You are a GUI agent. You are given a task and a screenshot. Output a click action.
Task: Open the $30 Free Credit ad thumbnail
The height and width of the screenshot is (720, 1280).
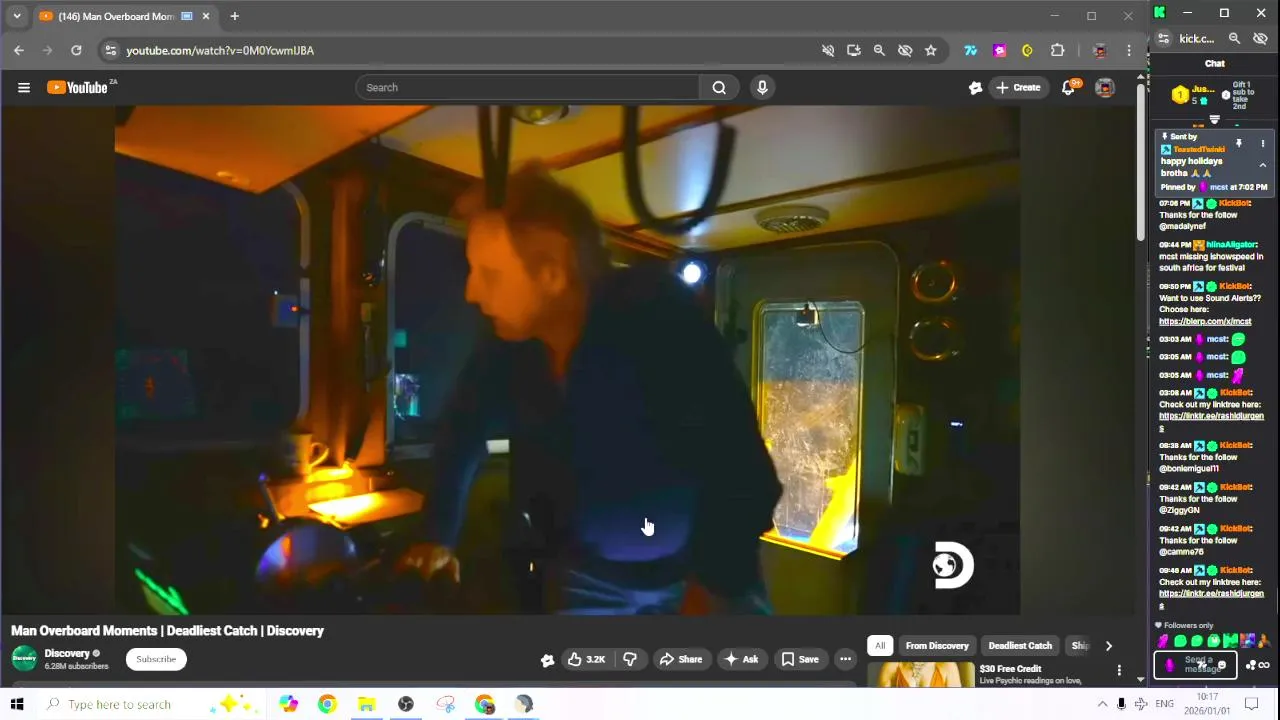921,676
